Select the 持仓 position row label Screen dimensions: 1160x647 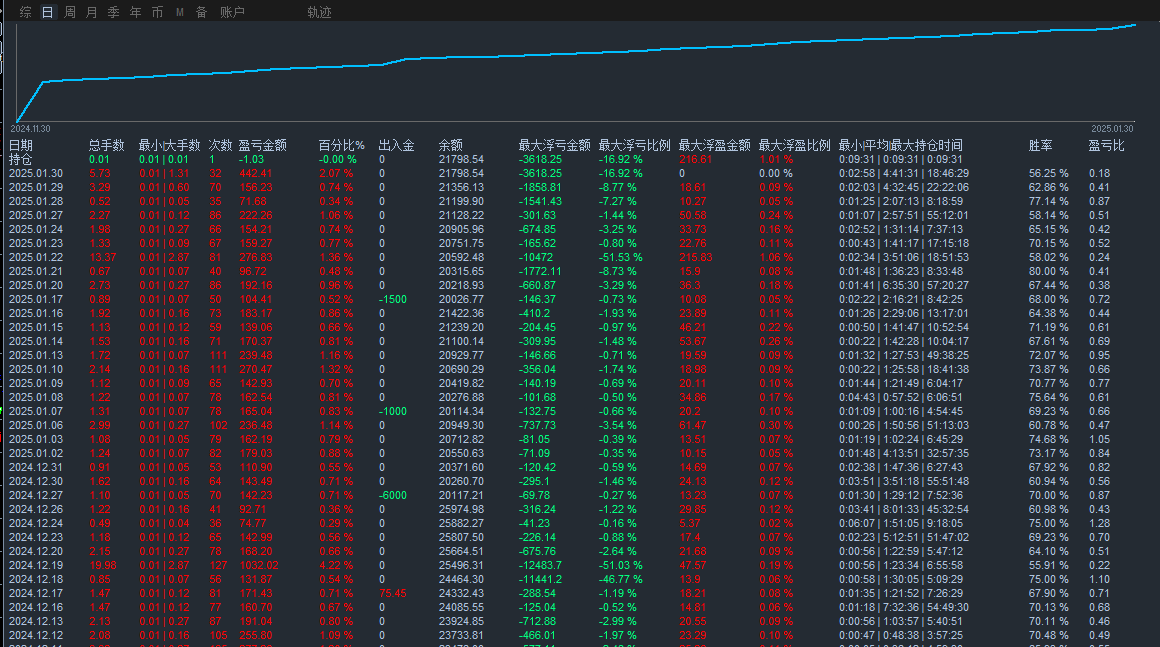coord(21,159)
